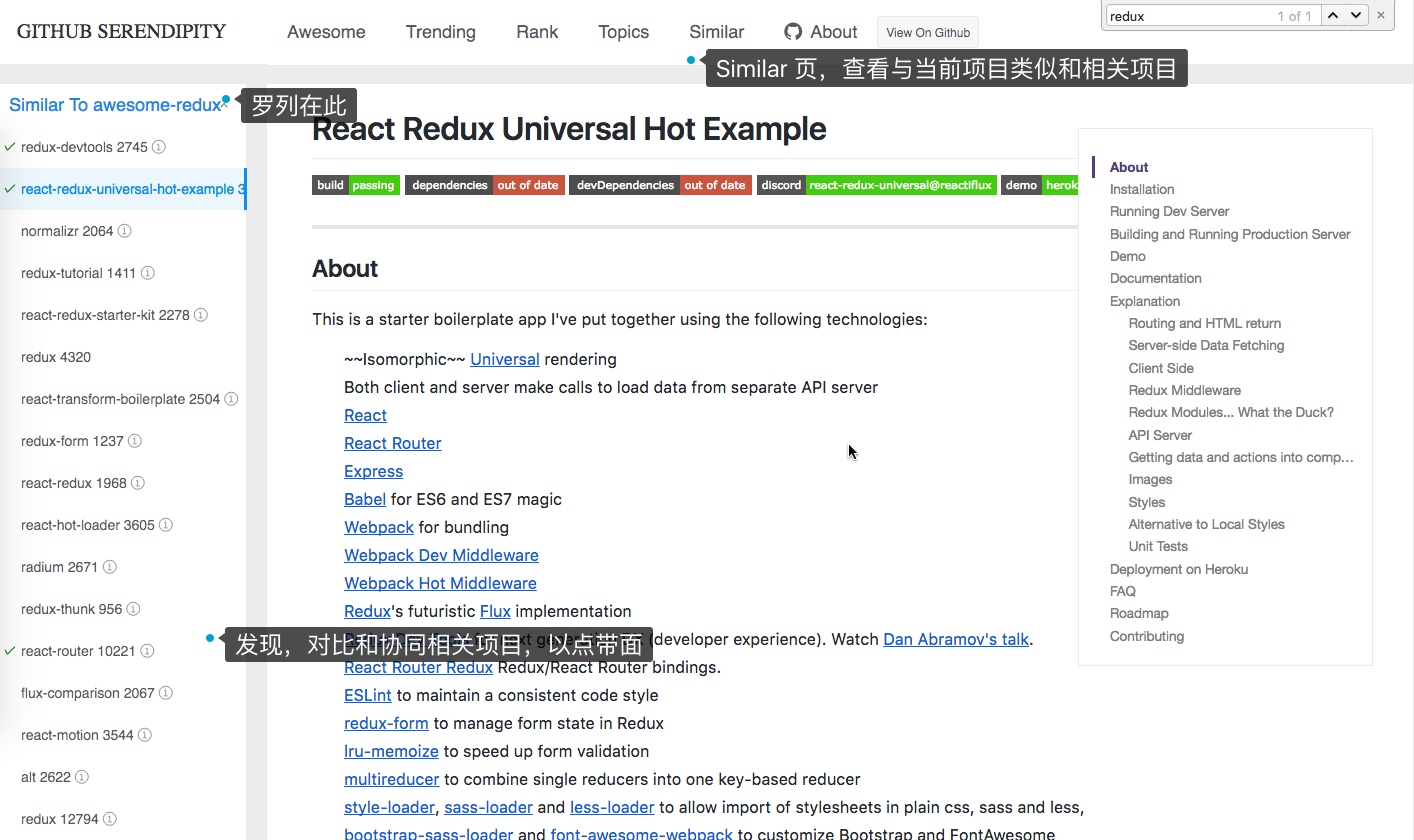Click the info icon beside react-redux-starter-kit 2278
Viewport: 1414px width, 840px height.
[x=201, y=315]
